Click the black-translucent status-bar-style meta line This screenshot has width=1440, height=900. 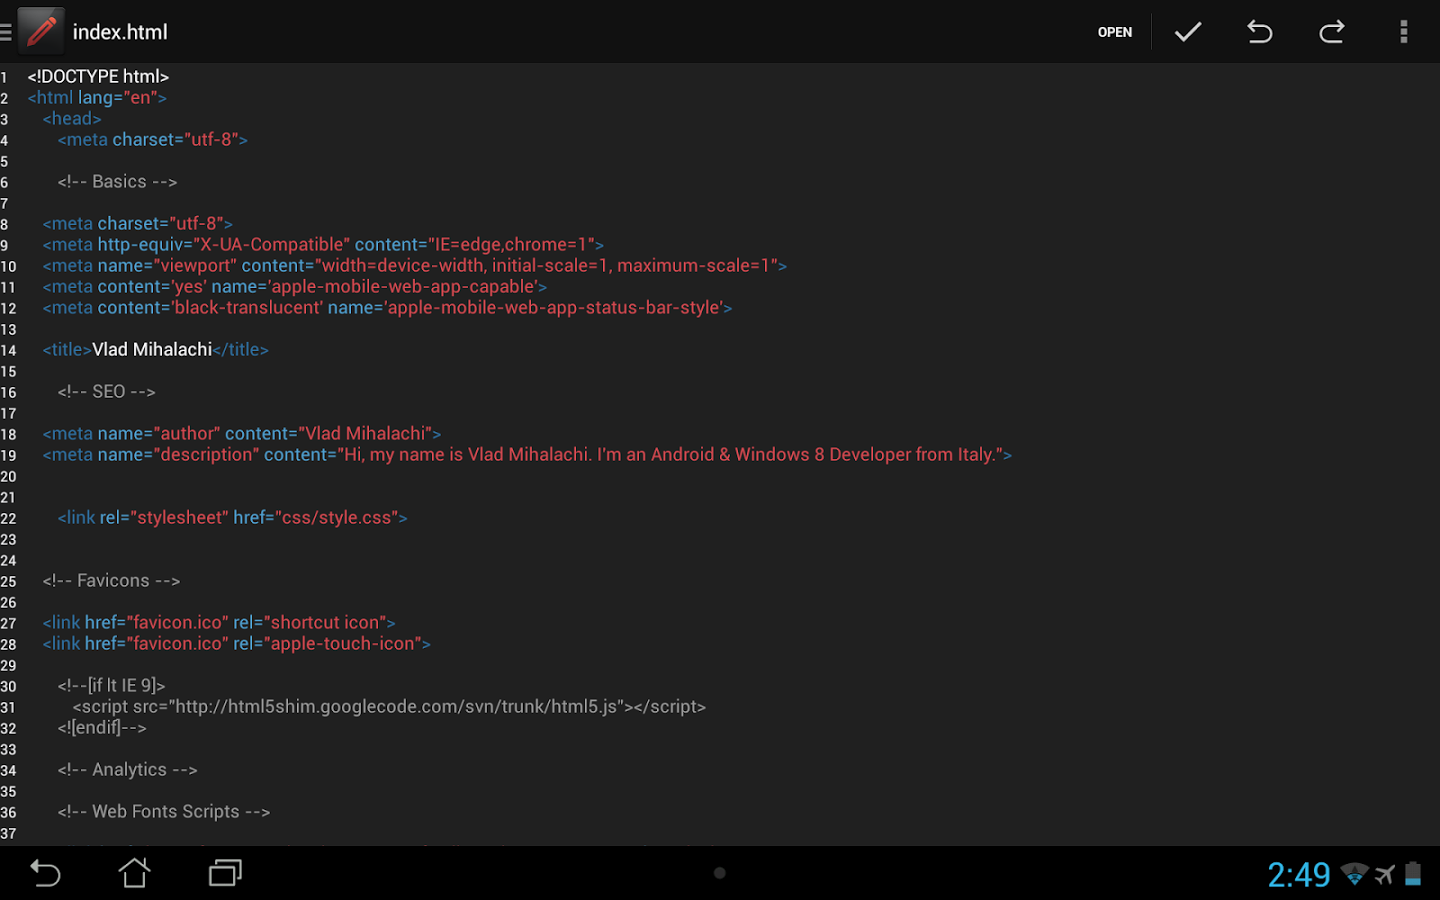387,307
